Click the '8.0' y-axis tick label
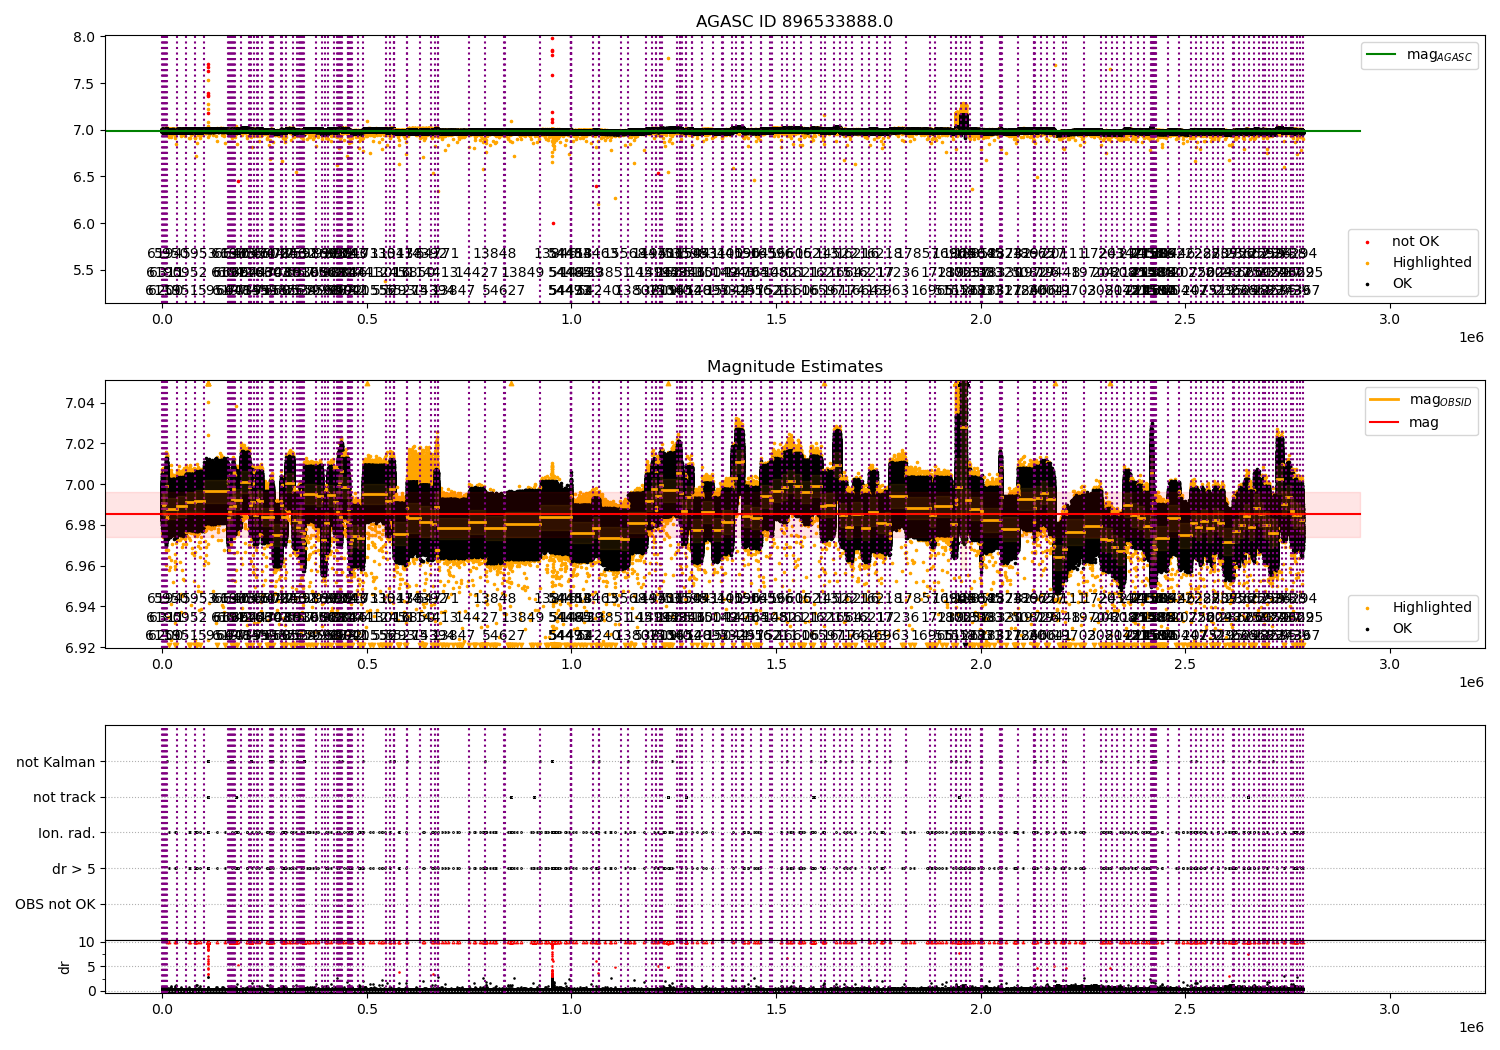This screenshot has width=1500, height=1050. pyautogui.click(x=85, y=37)
